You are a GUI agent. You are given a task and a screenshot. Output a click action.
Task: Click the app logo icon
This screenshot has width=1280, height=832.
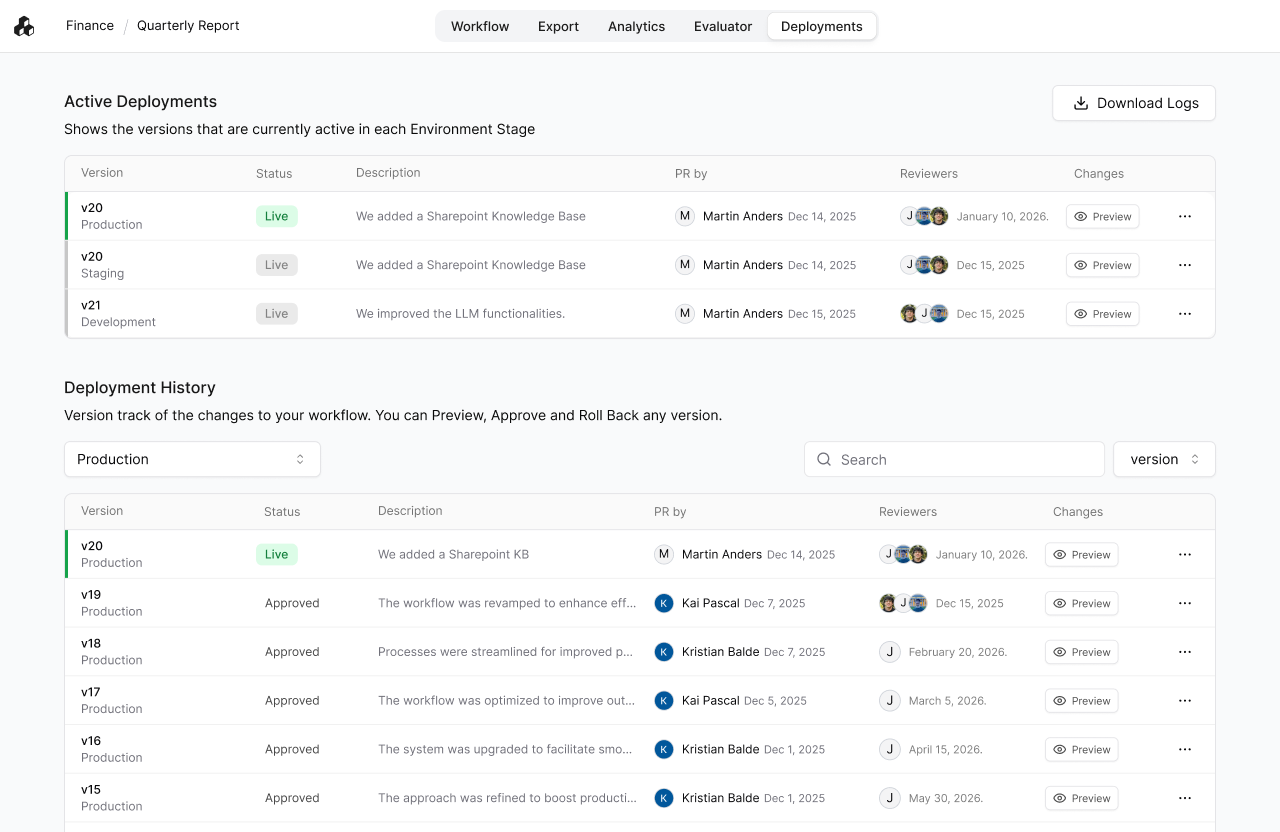coord(24,26)
